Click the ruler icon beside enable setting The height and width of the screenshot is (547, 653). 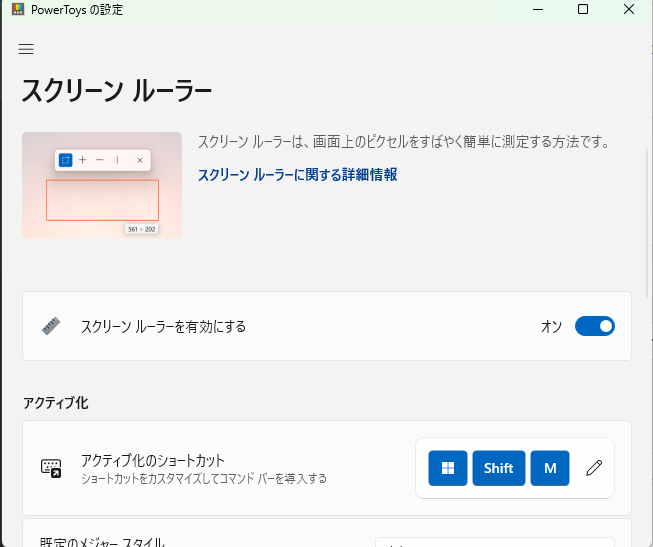[51, 326]
